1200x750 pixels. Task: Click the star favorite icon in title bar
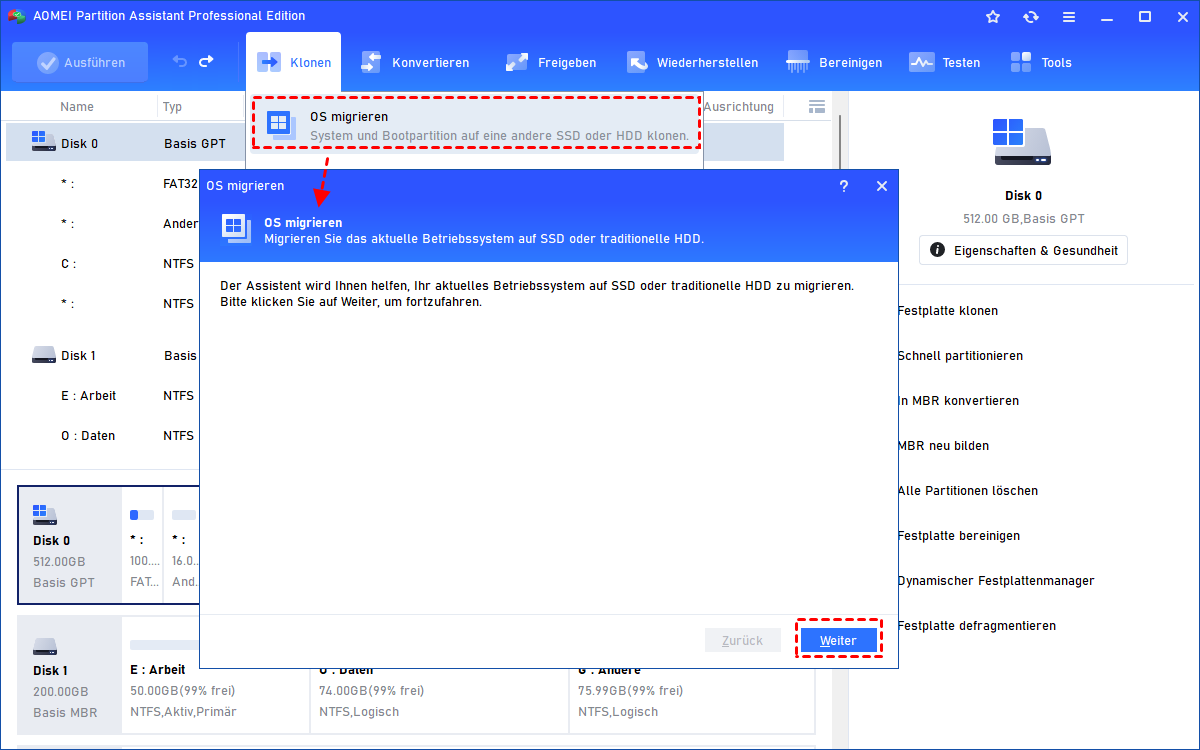tap(993, 16)
